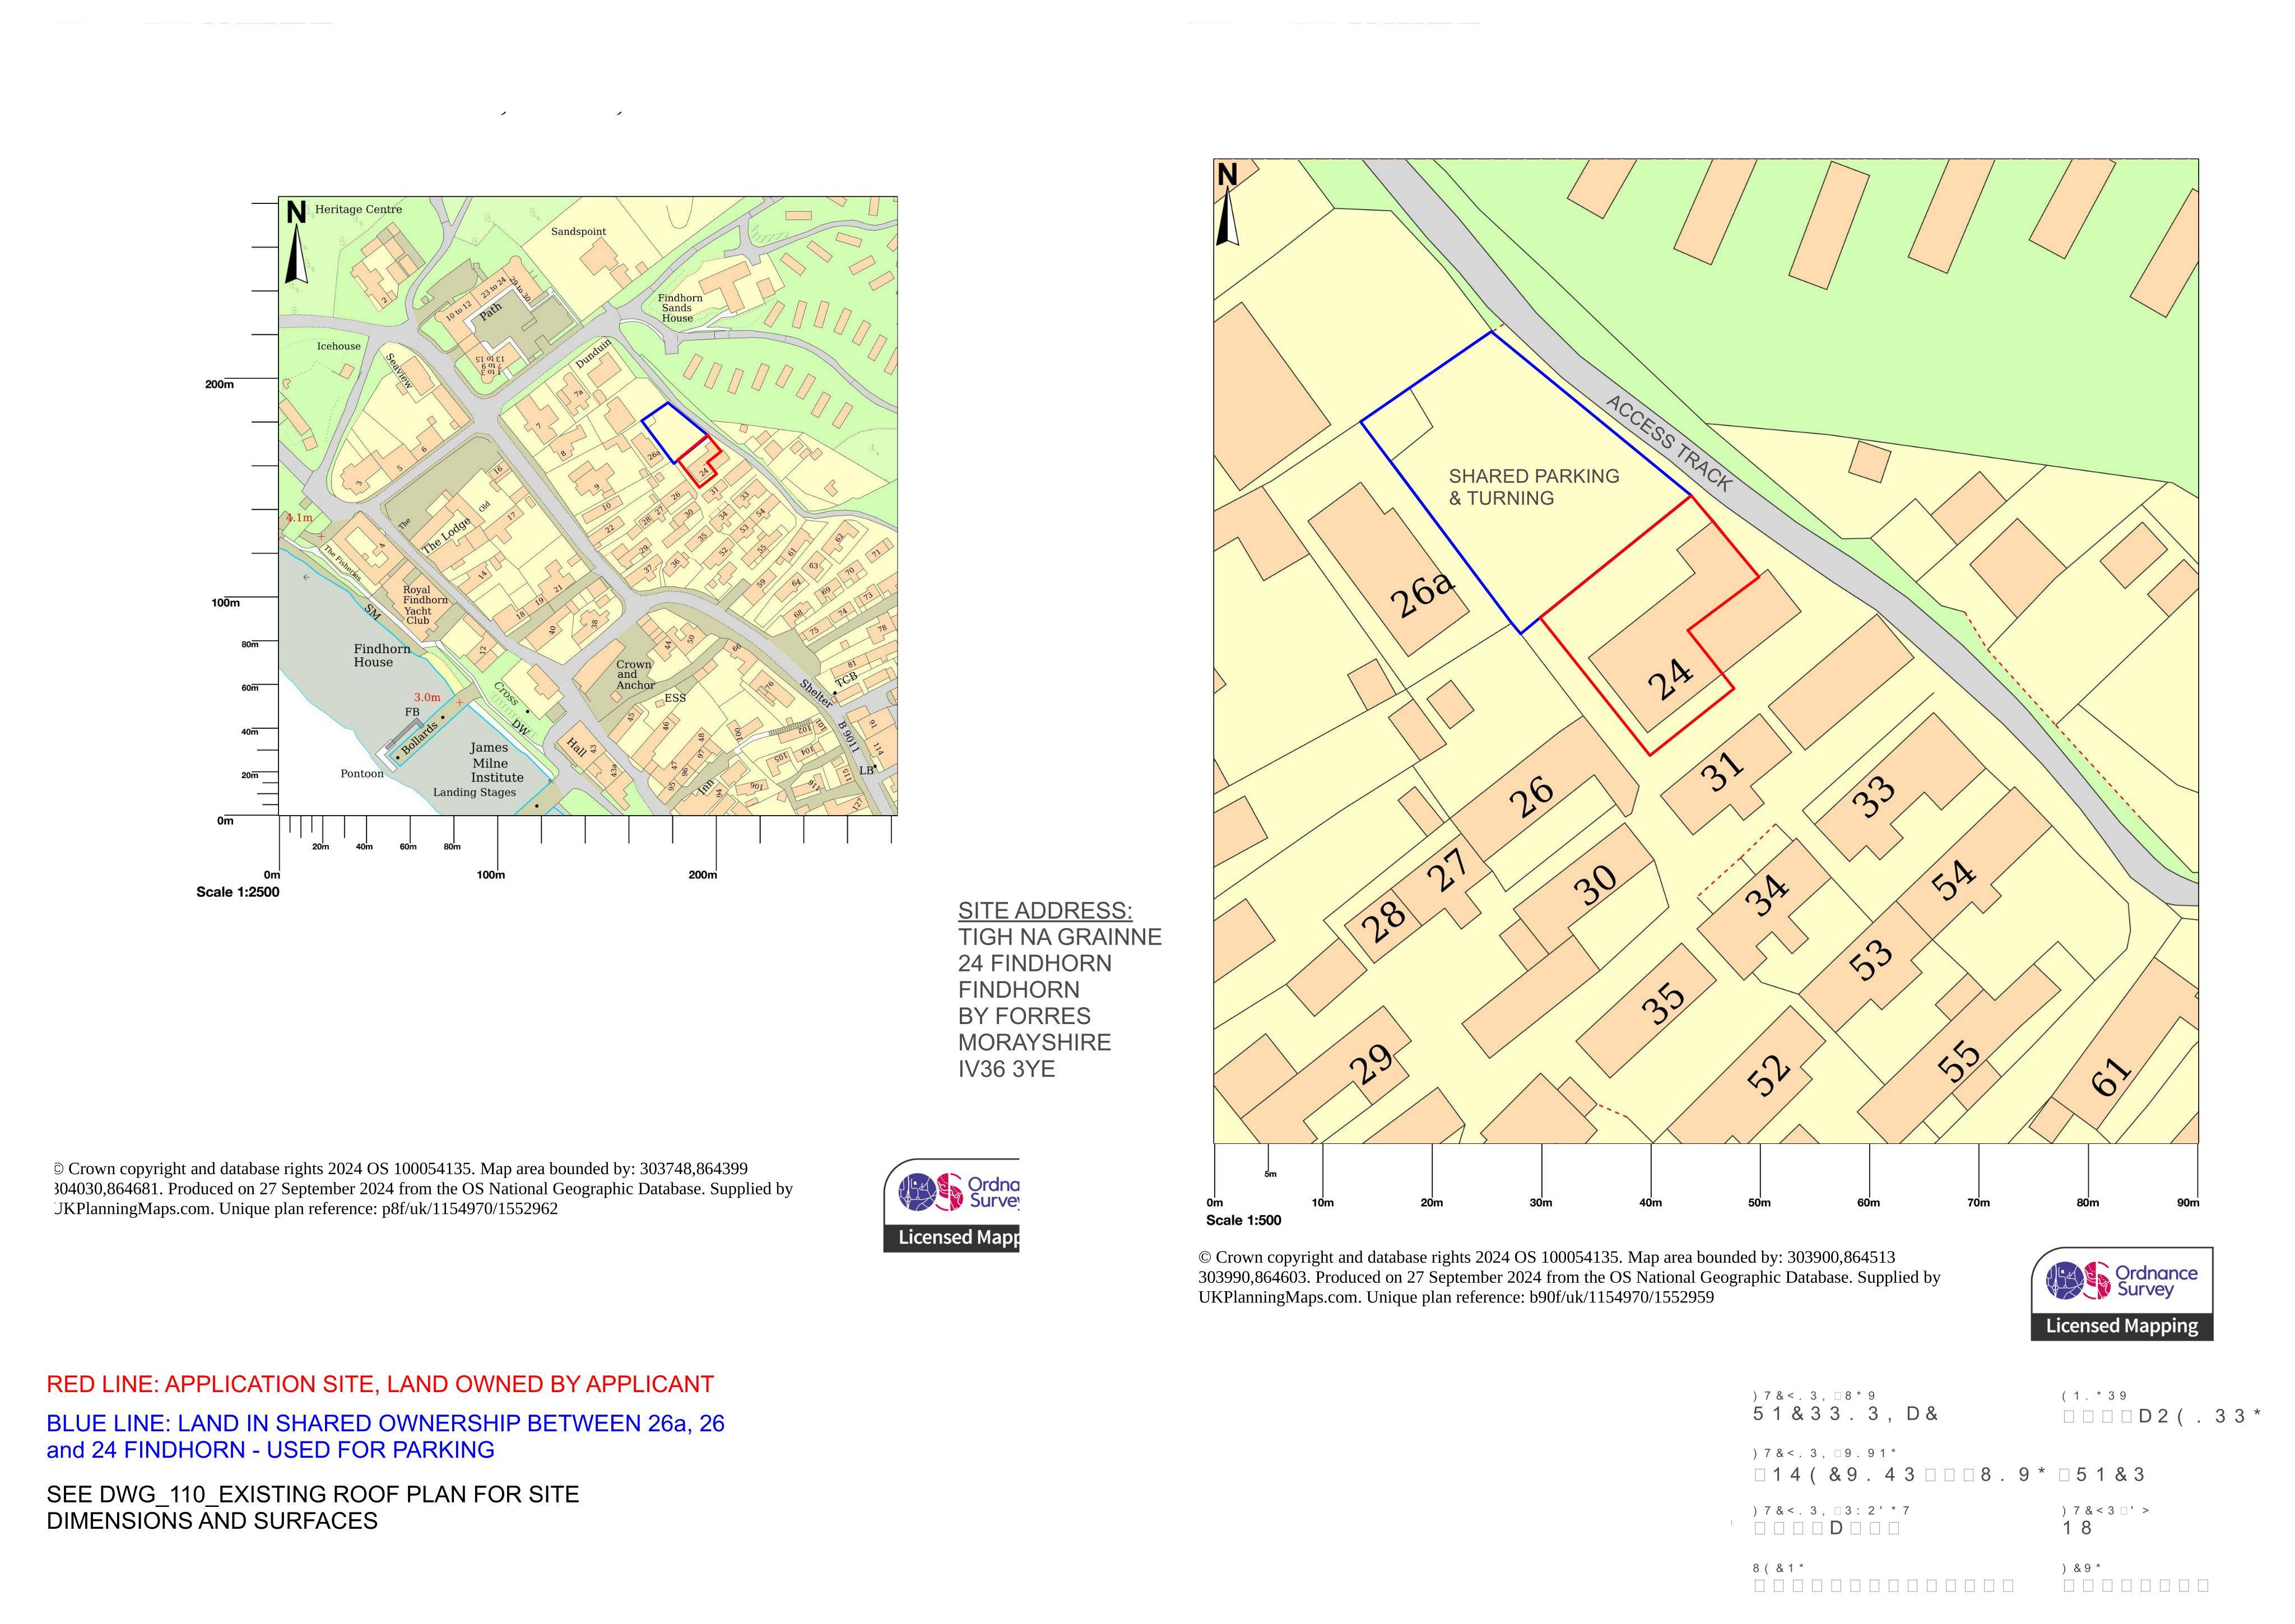Click the cropped Ordnance Survey logo beside the left copyright note
Image resolution: width=2295 pixels, height=1624 pixels.
point(951,1205)
